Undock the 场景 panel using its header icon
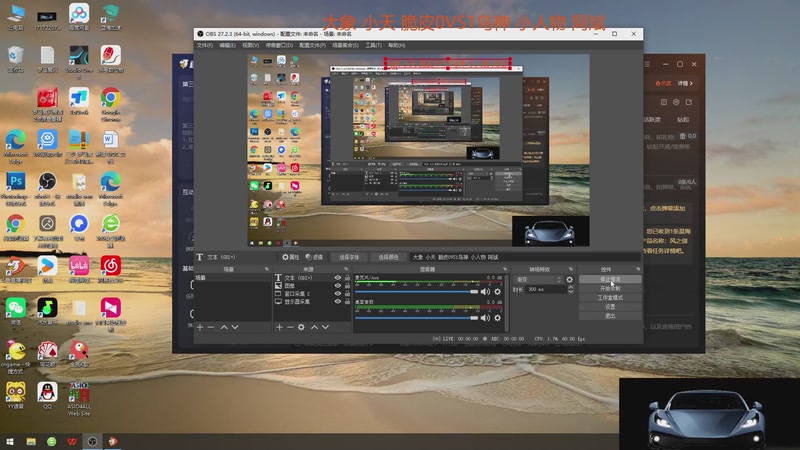 click(266, 269)
